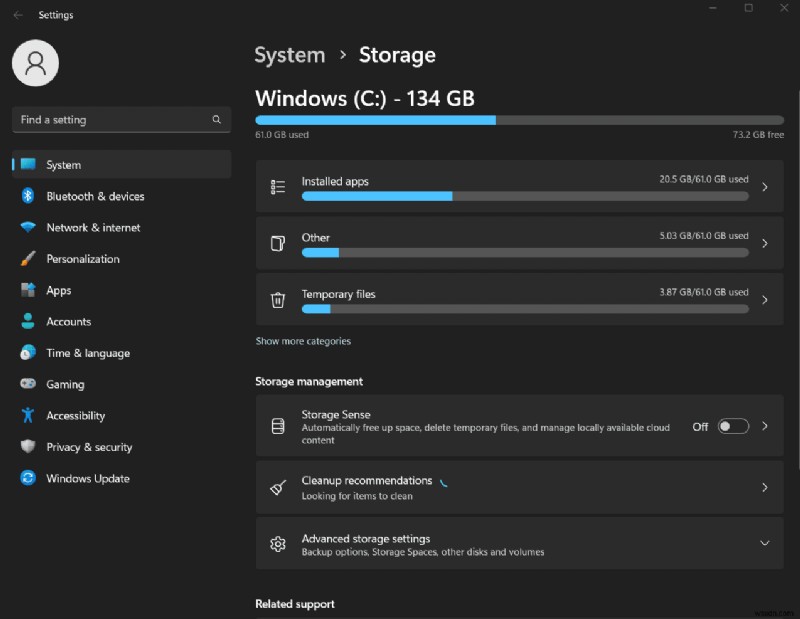Click the search magnifier icon
The image size is (800, 619).
pyautogui.click(x=216, y=119)
